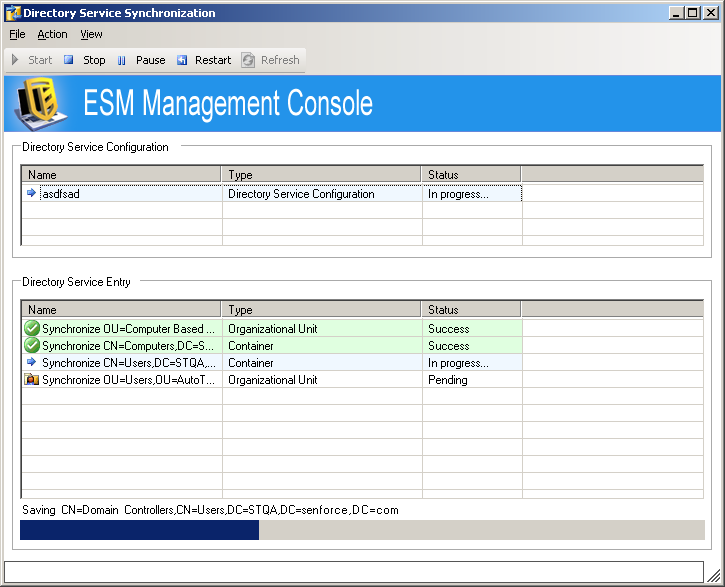
Task: Click the synchronization progress bar
Action: pyautogui.click(x=362, y=530)
